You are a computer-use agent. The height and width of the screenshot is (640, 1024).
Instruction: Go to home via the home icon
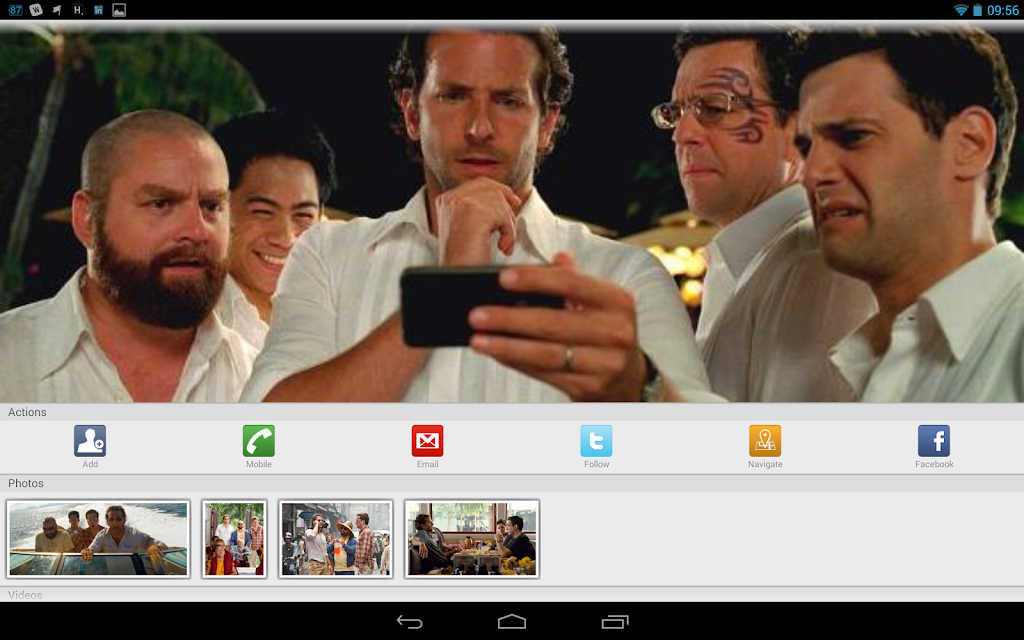512,622
